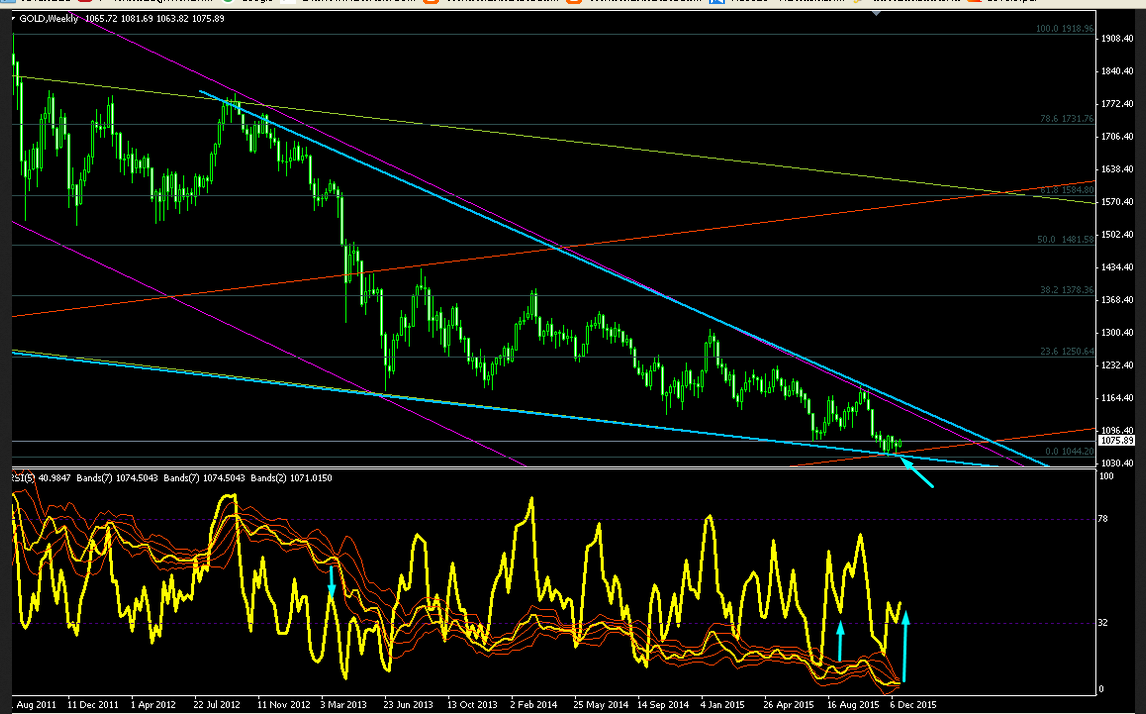Click the RSI scale 100 label
Image resolution: width=1146 pixels, height=714 pixels.
1107,476
